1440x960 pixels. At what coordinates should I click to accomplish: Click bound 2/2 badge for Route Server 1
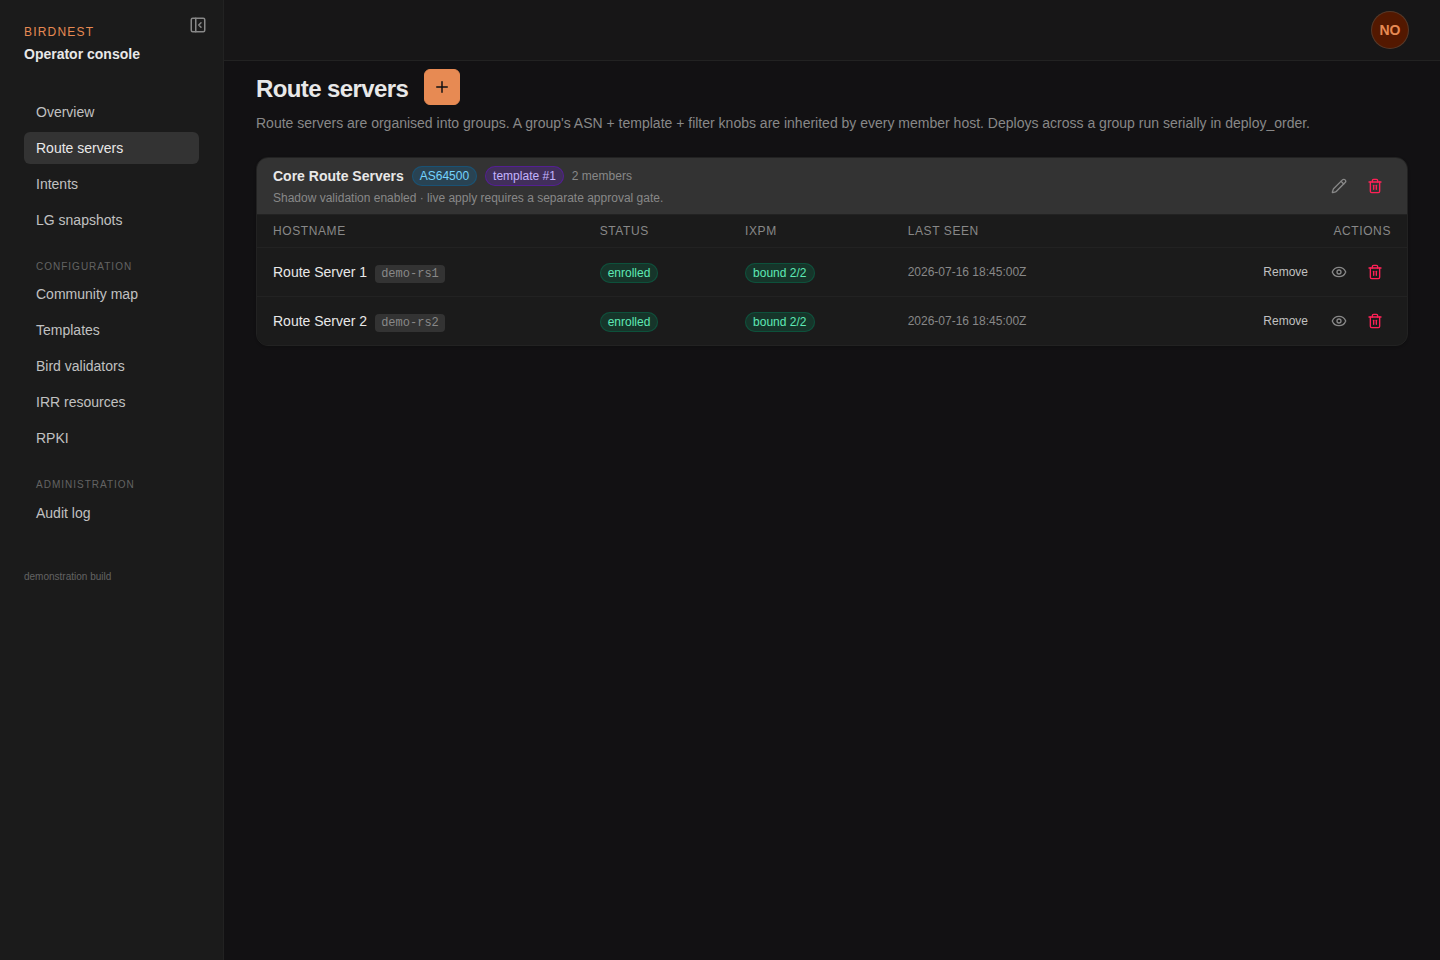pyautogui.click(x=779, y=273)
